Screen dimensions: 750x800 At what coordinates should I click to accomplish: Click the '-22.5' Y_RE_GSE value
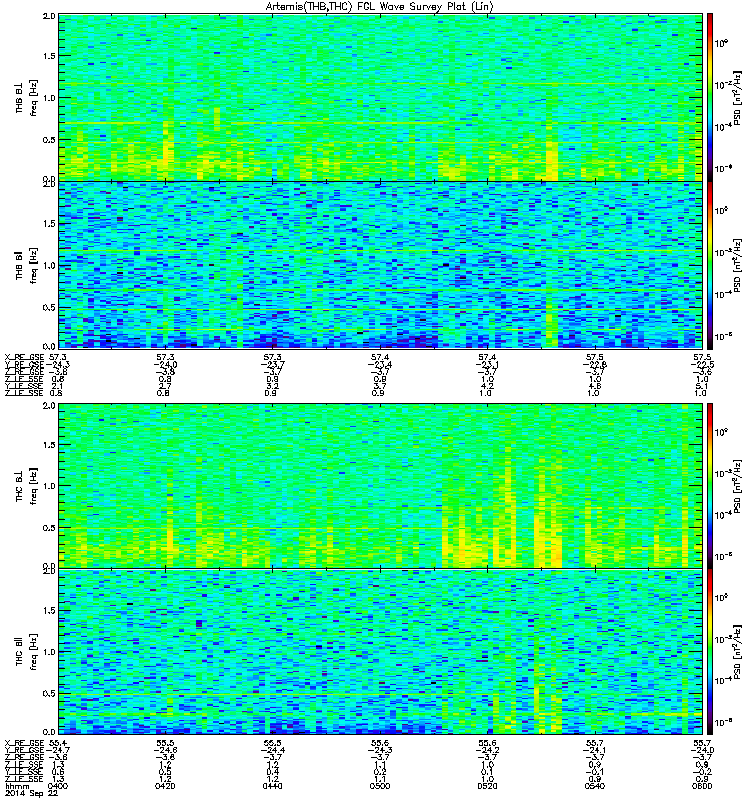(x=702, y=364)
